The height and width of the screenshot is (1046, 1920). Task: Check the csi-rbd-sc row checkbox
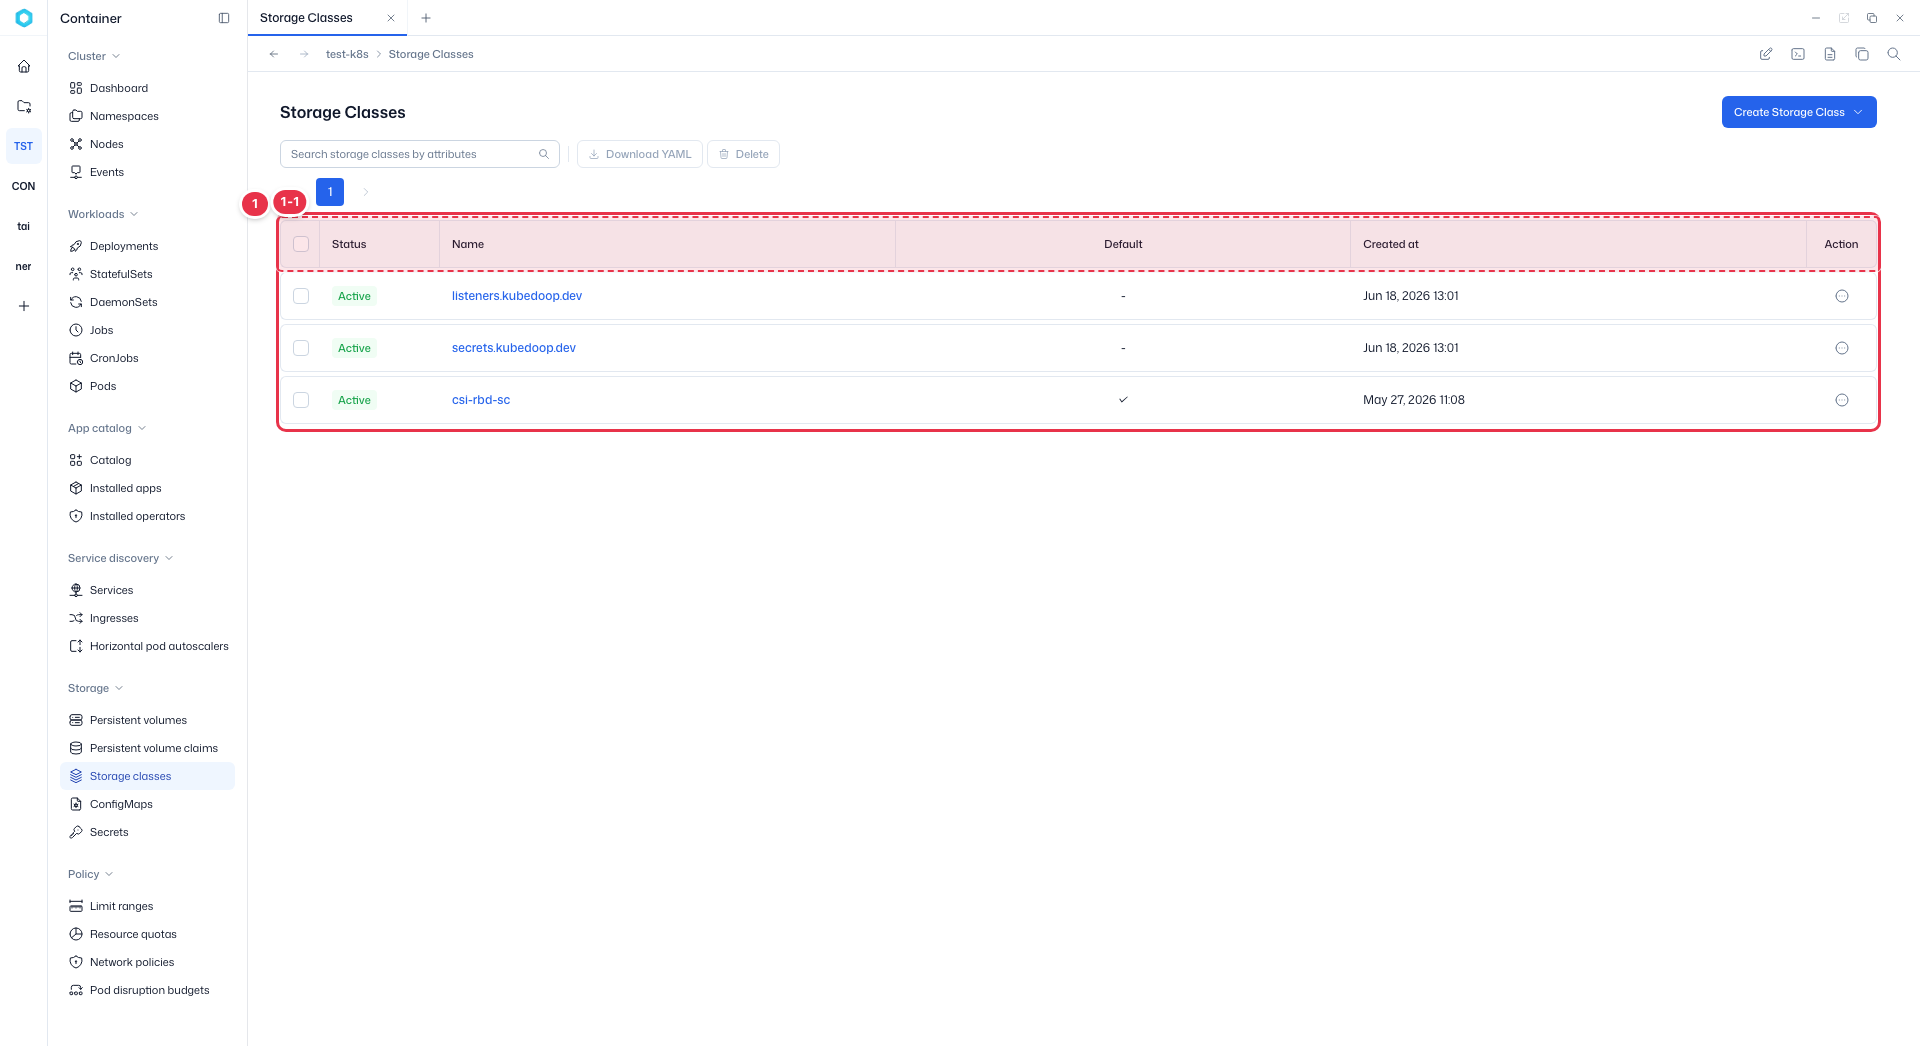(x=301, y=400)
